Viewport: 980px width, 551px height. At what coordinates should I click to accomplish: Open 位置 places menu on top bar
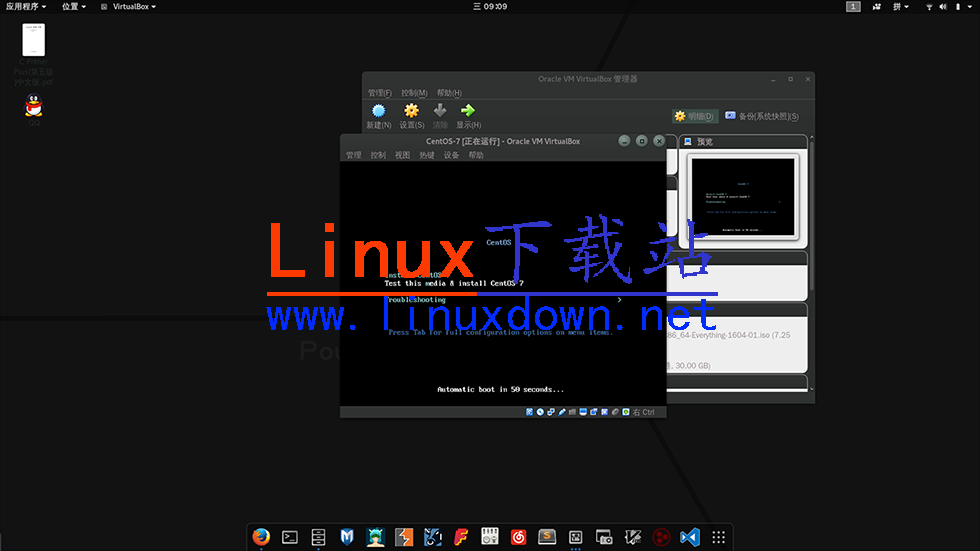(x=73, y=6)
